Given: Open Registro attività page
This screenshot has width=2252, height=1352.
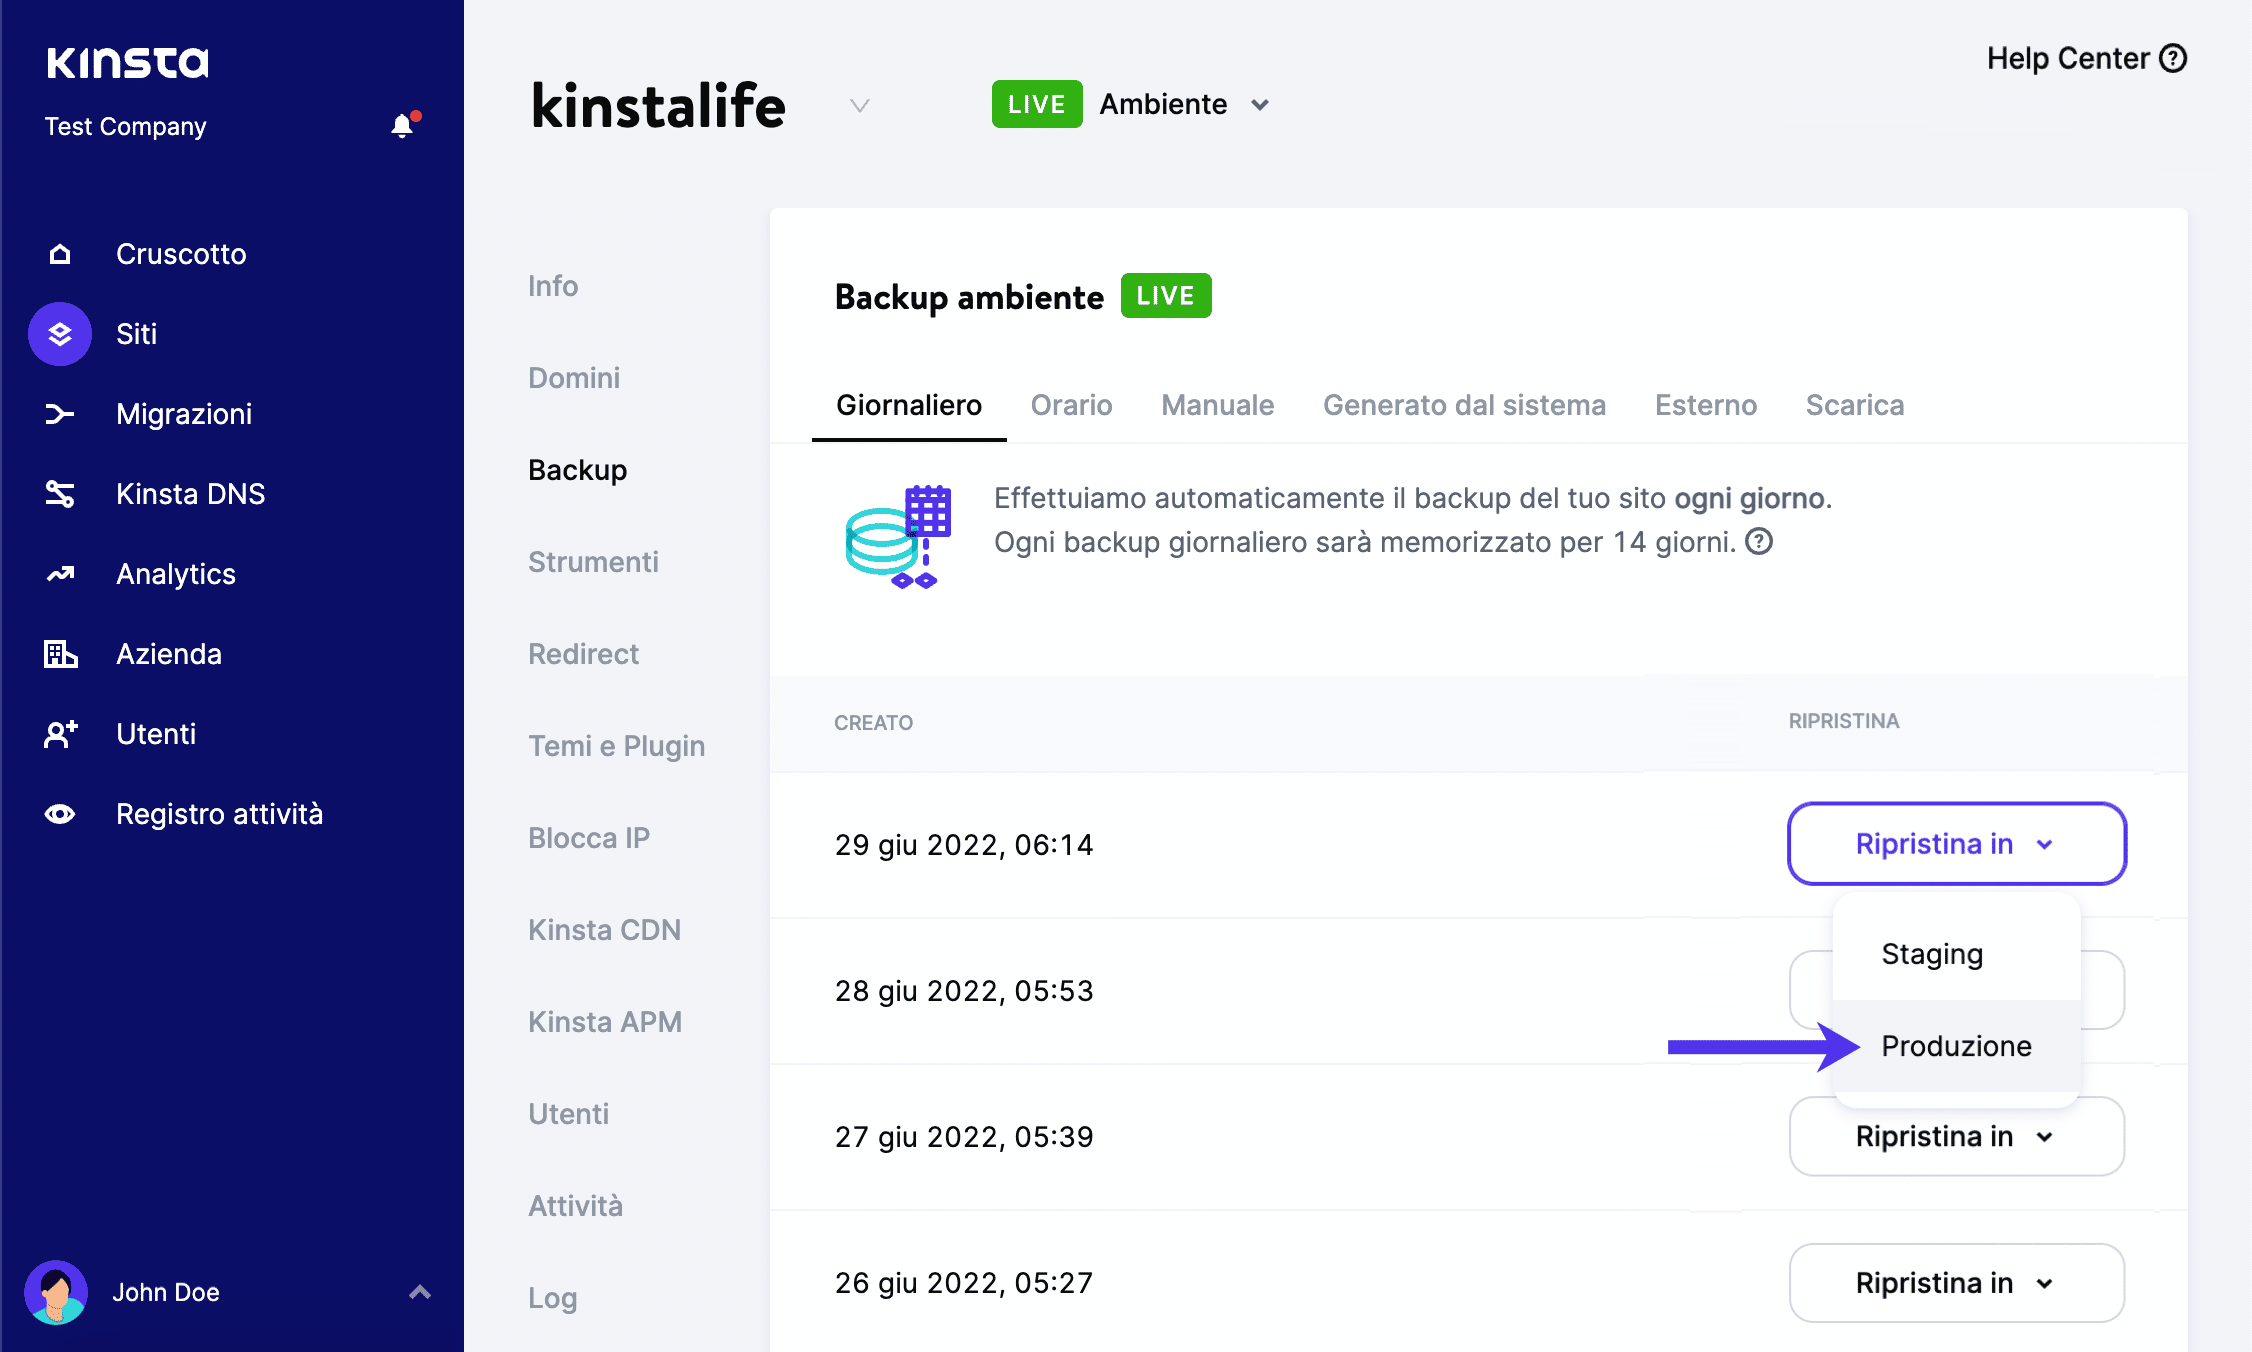Looking at the screenshot, I should pyautogui.click(x=219, y=814).
